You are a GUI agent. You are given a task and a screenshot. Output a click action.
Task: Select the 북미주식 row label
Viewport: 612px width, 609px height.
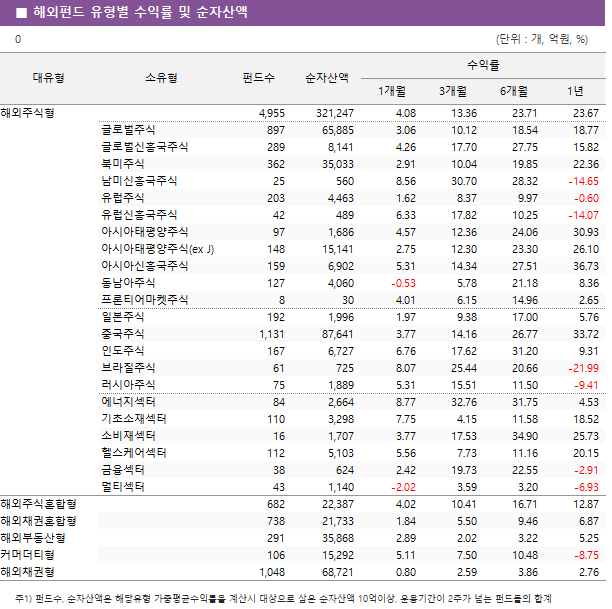point(123,164)
